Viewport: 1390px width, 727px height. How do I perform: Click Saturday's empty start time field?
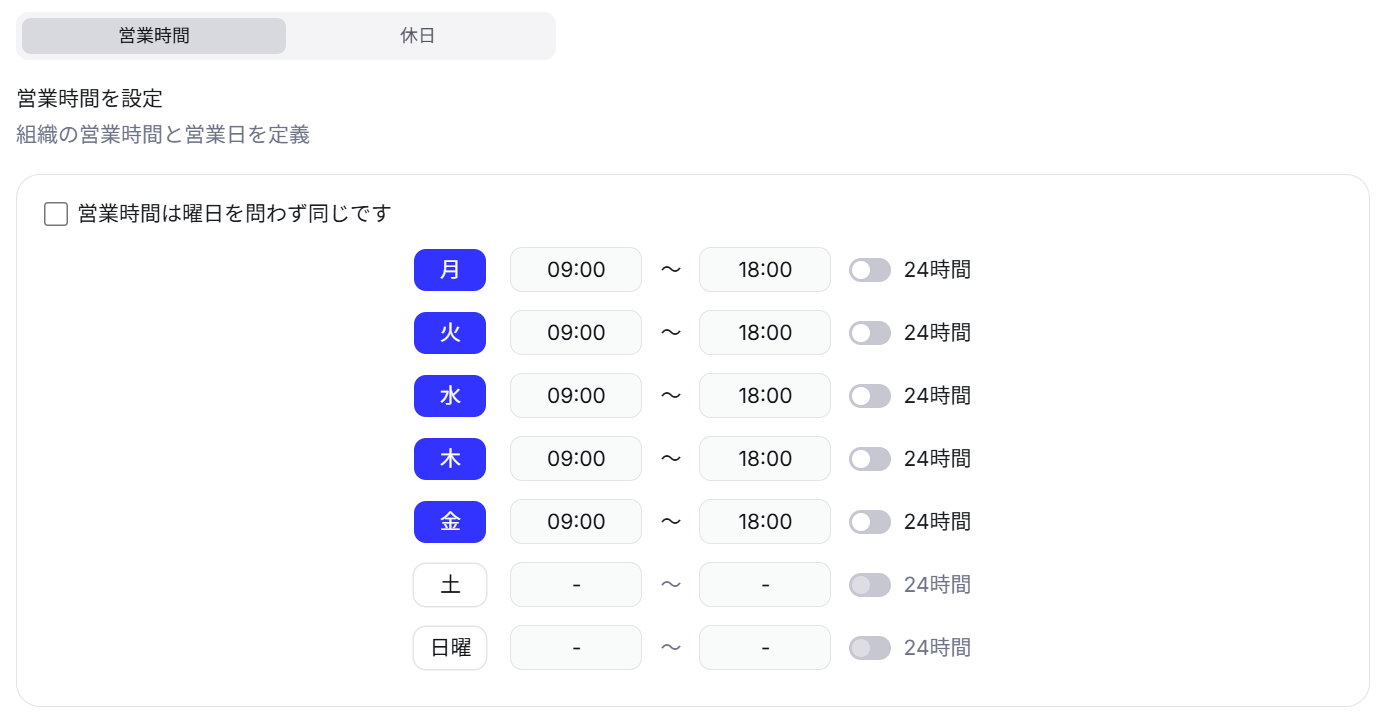pos(575,584)
